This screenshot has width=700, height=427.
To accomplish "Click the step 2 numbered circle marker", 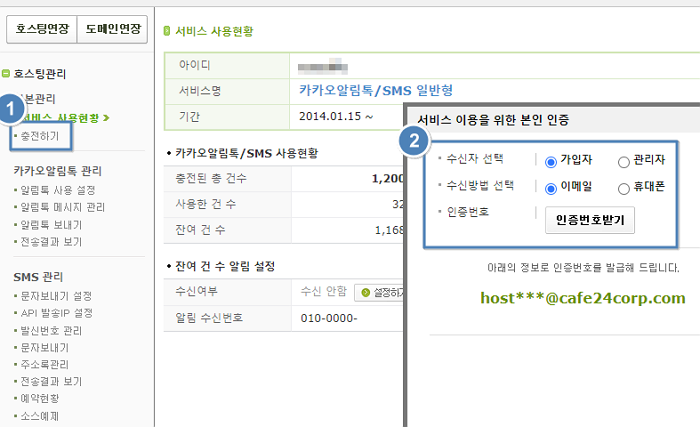I will pos(414,141).
